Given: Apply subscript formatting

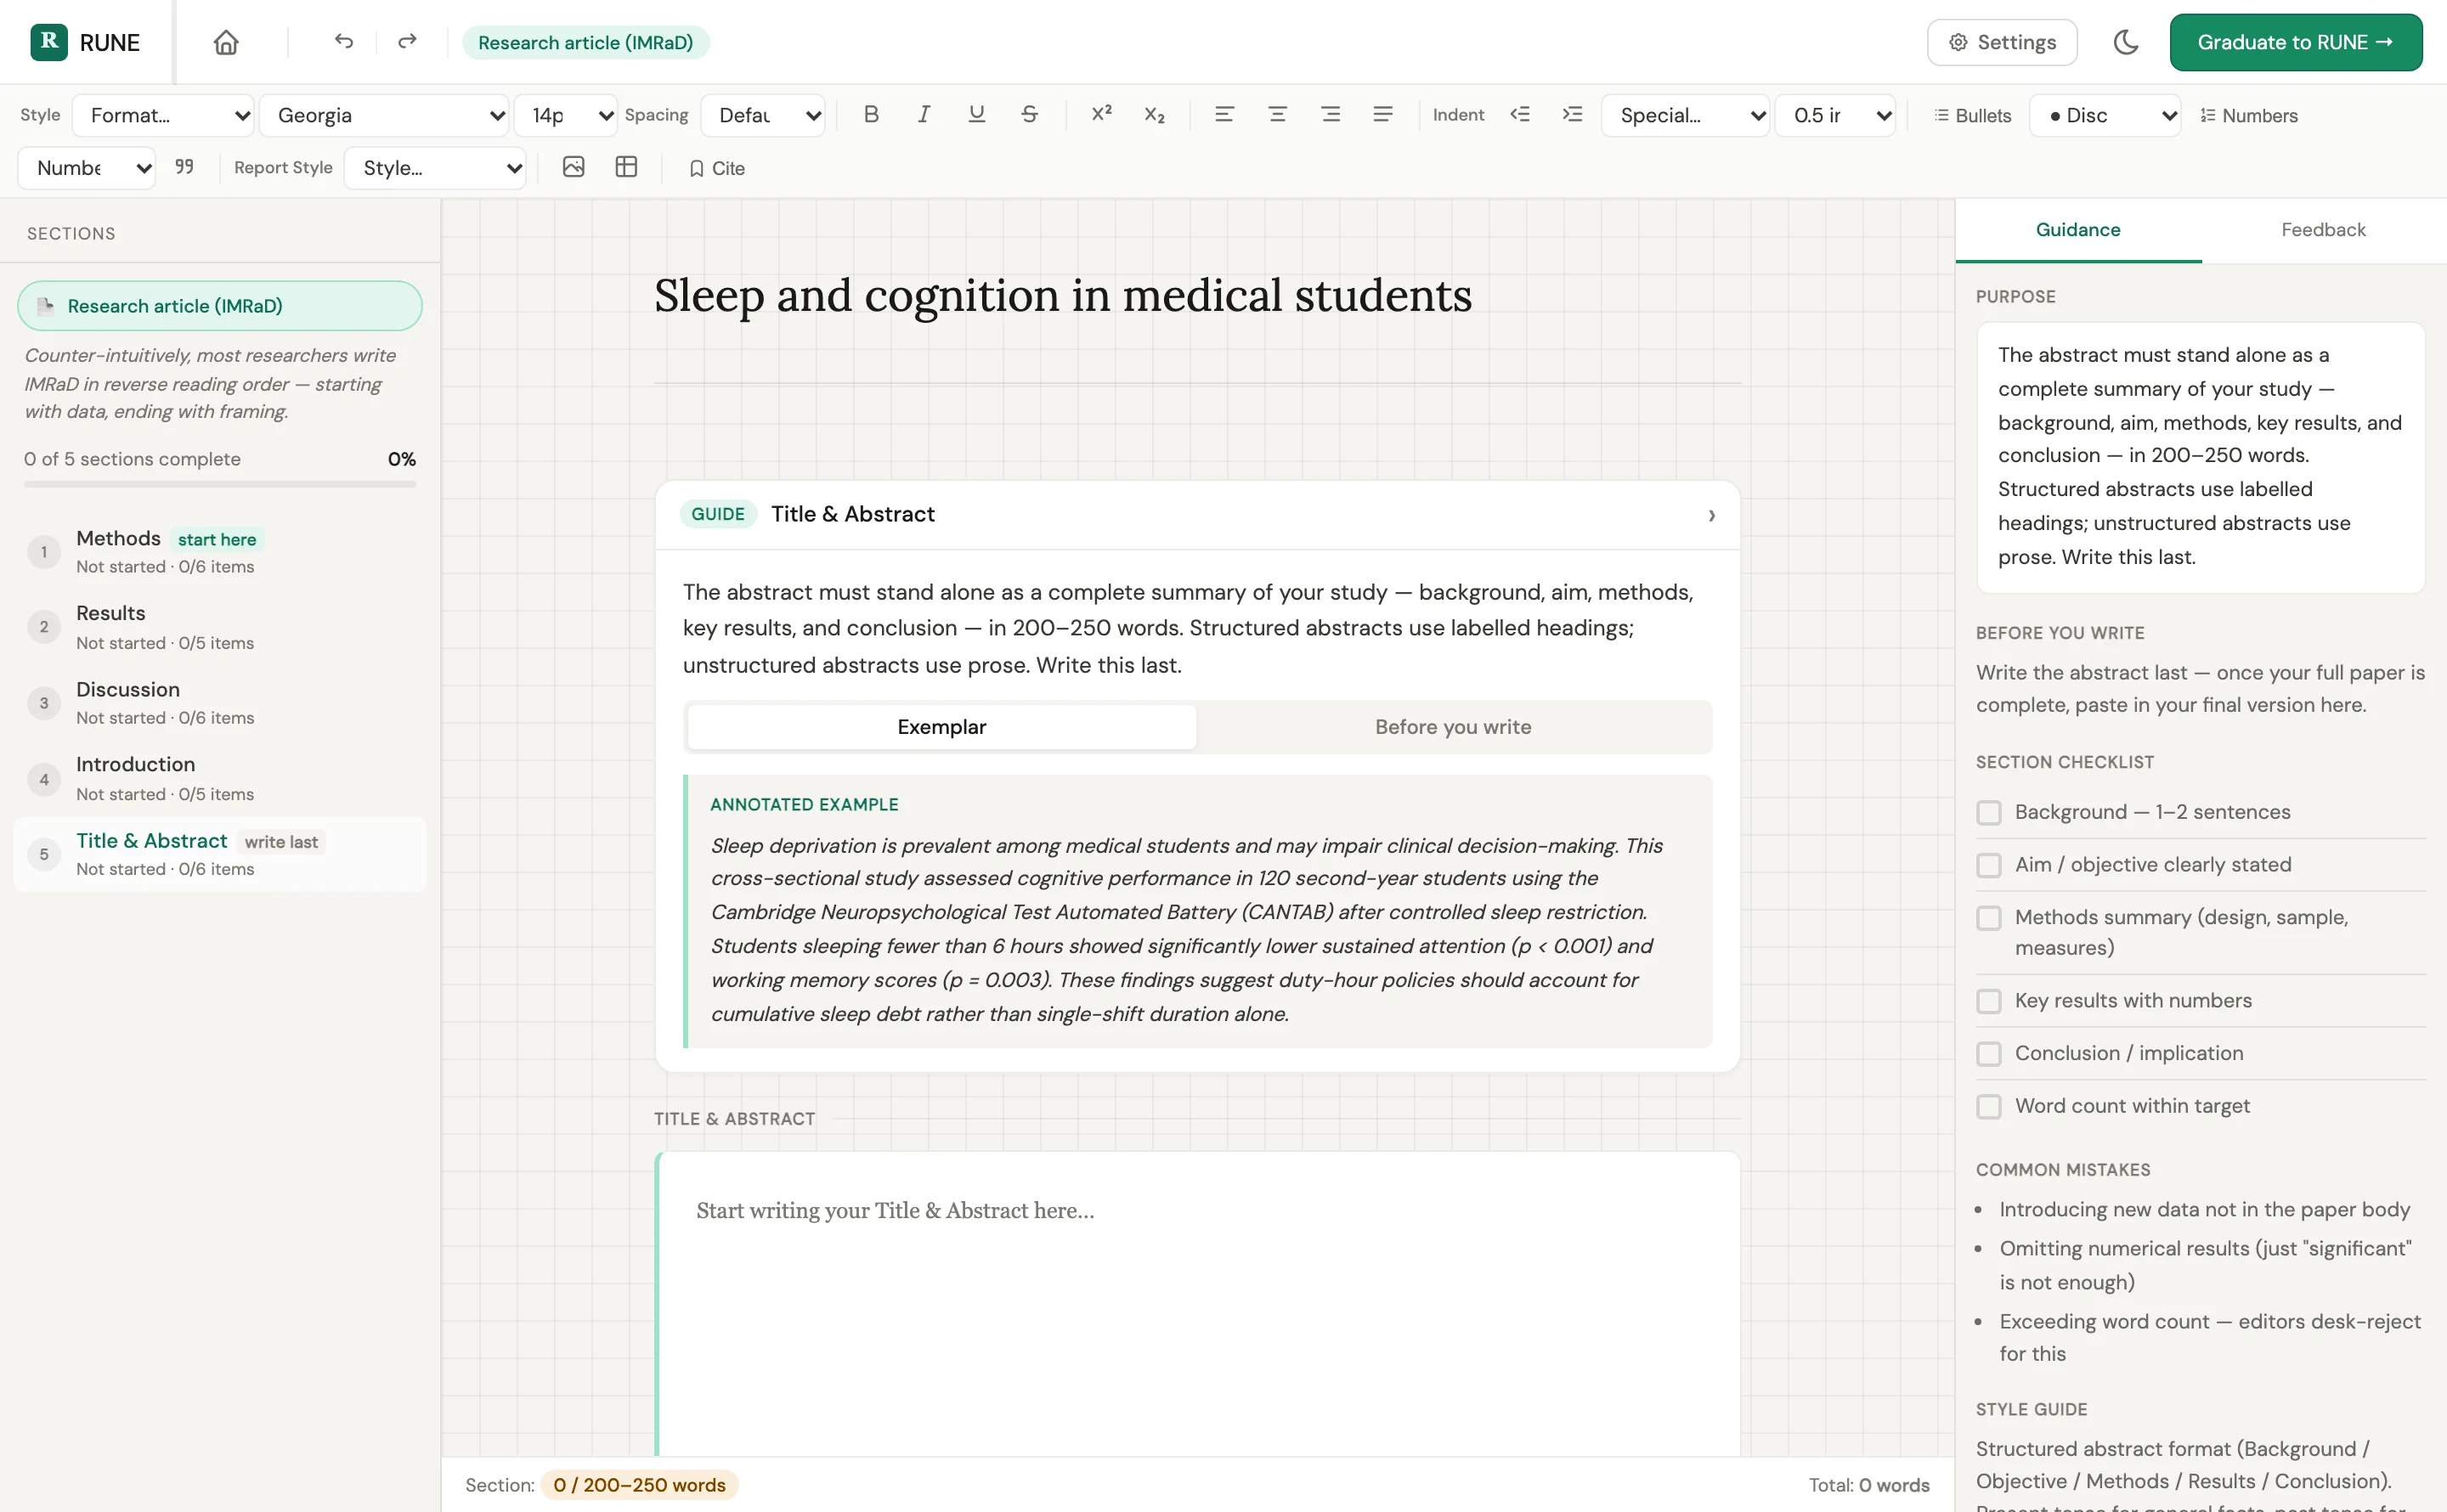Looking at the screenshot, I should (x=1155, y=115).
